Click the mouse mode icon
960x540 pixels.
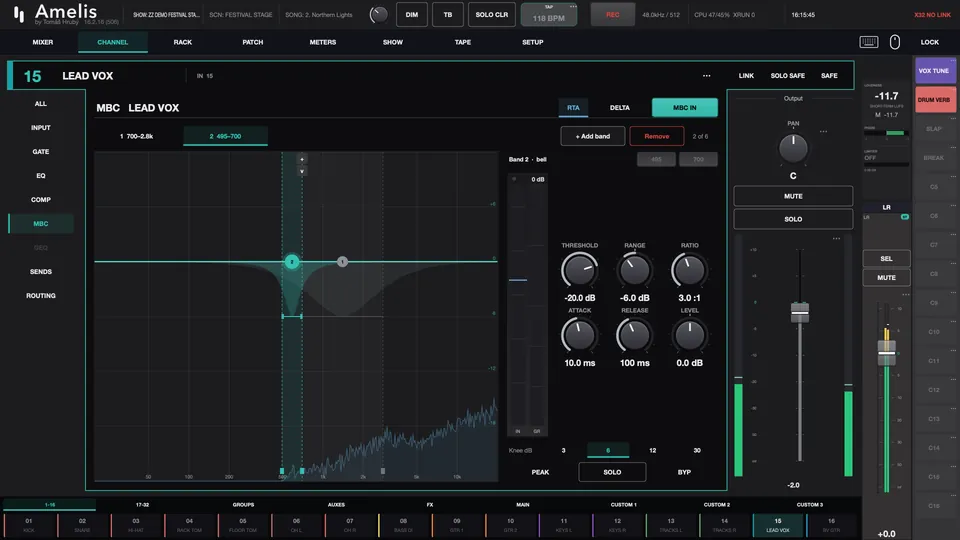point(894,42)
